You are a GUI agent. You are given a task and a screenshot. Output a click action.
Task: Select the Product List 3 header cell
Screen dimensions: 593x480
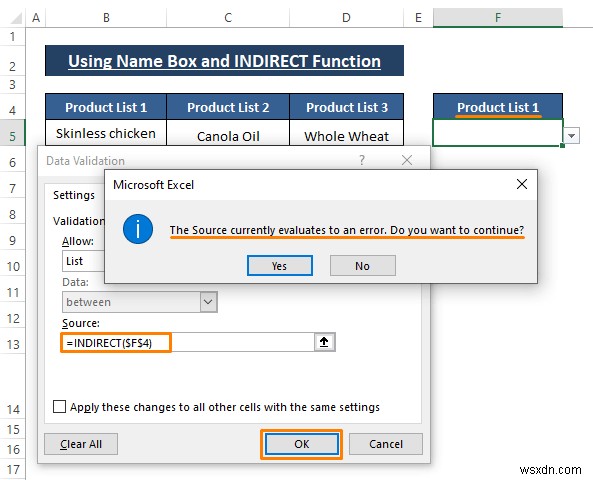coord(347,107)
